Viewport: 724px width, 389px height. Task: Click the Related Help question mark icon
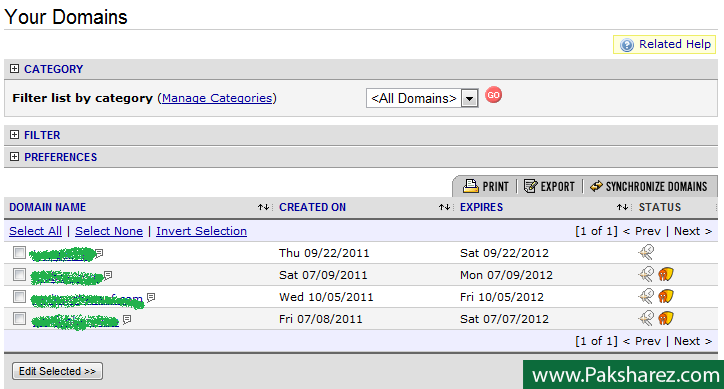pyautogui.click(x=627, y=45)
